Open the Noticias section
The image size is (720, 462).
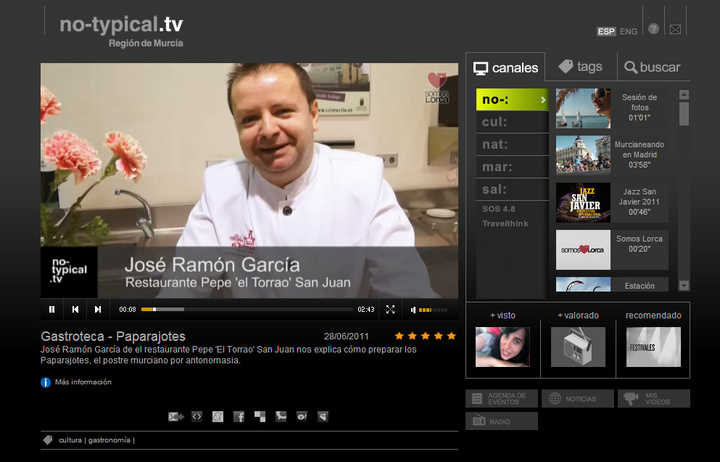pos(578,399)
